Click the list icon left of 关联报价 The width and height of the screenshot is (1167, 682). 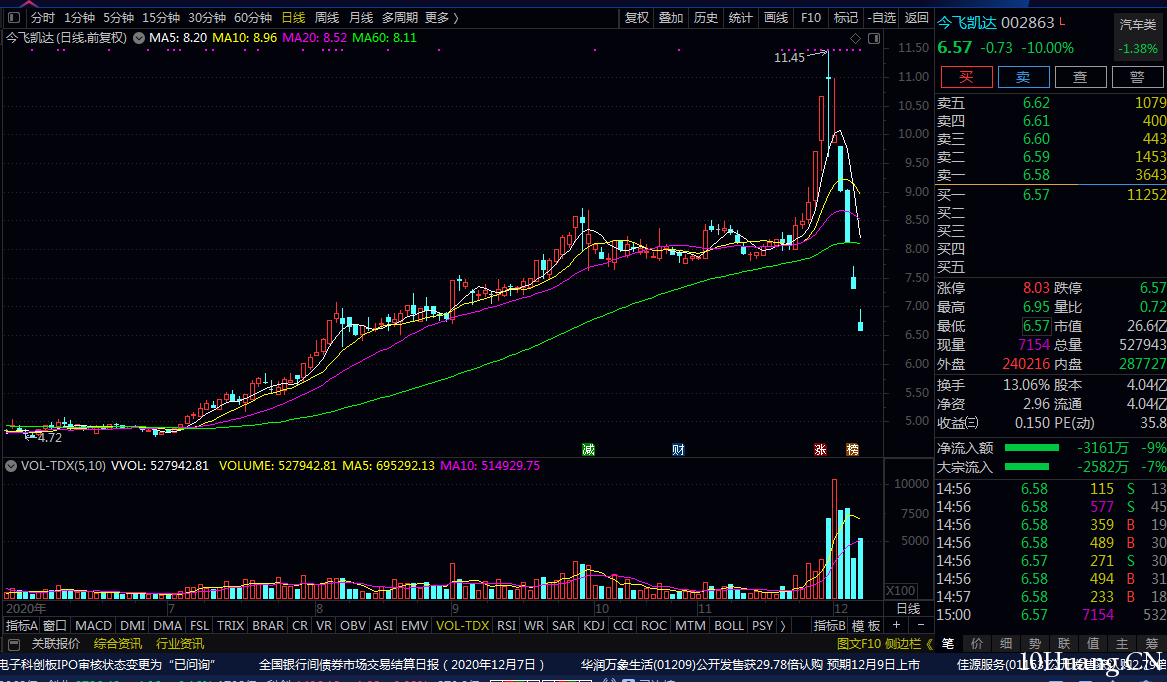click(x=14, y=644)
